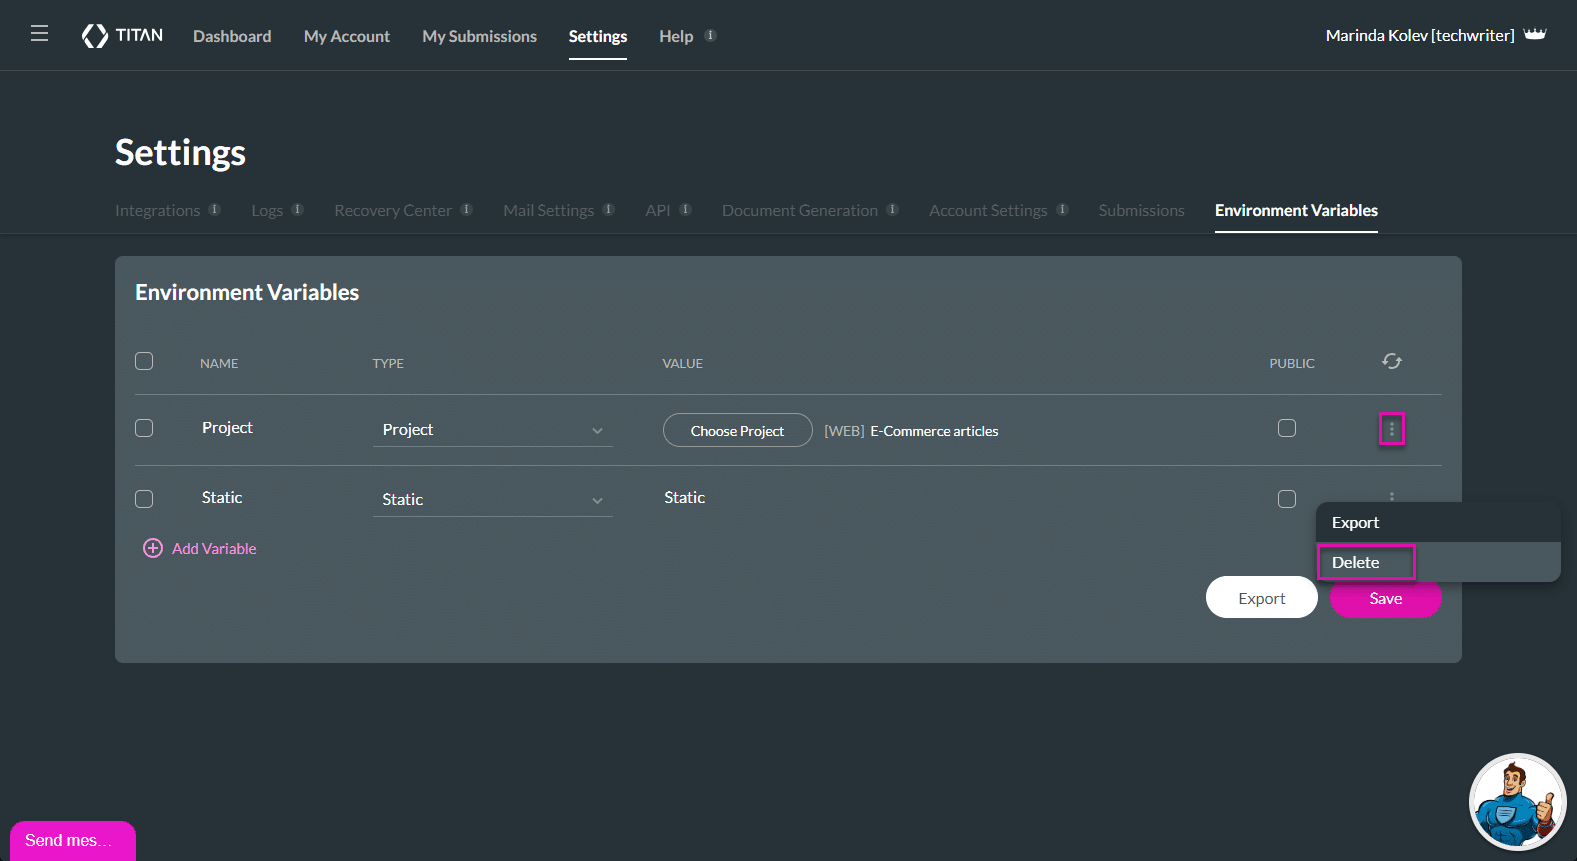Click the Choose Project button
Image resolution: width=1577 pixels, height=861 pixels.
[x=737, y=431]
